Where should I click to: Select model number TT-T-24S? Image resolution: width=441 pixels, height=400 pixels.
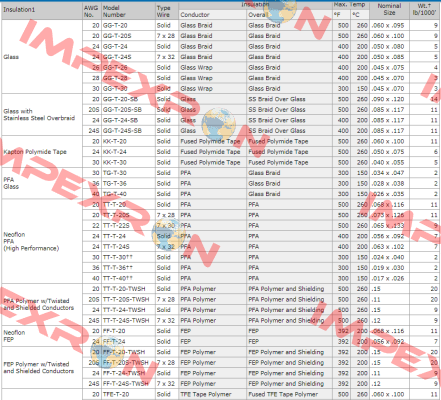click(116, 247)
